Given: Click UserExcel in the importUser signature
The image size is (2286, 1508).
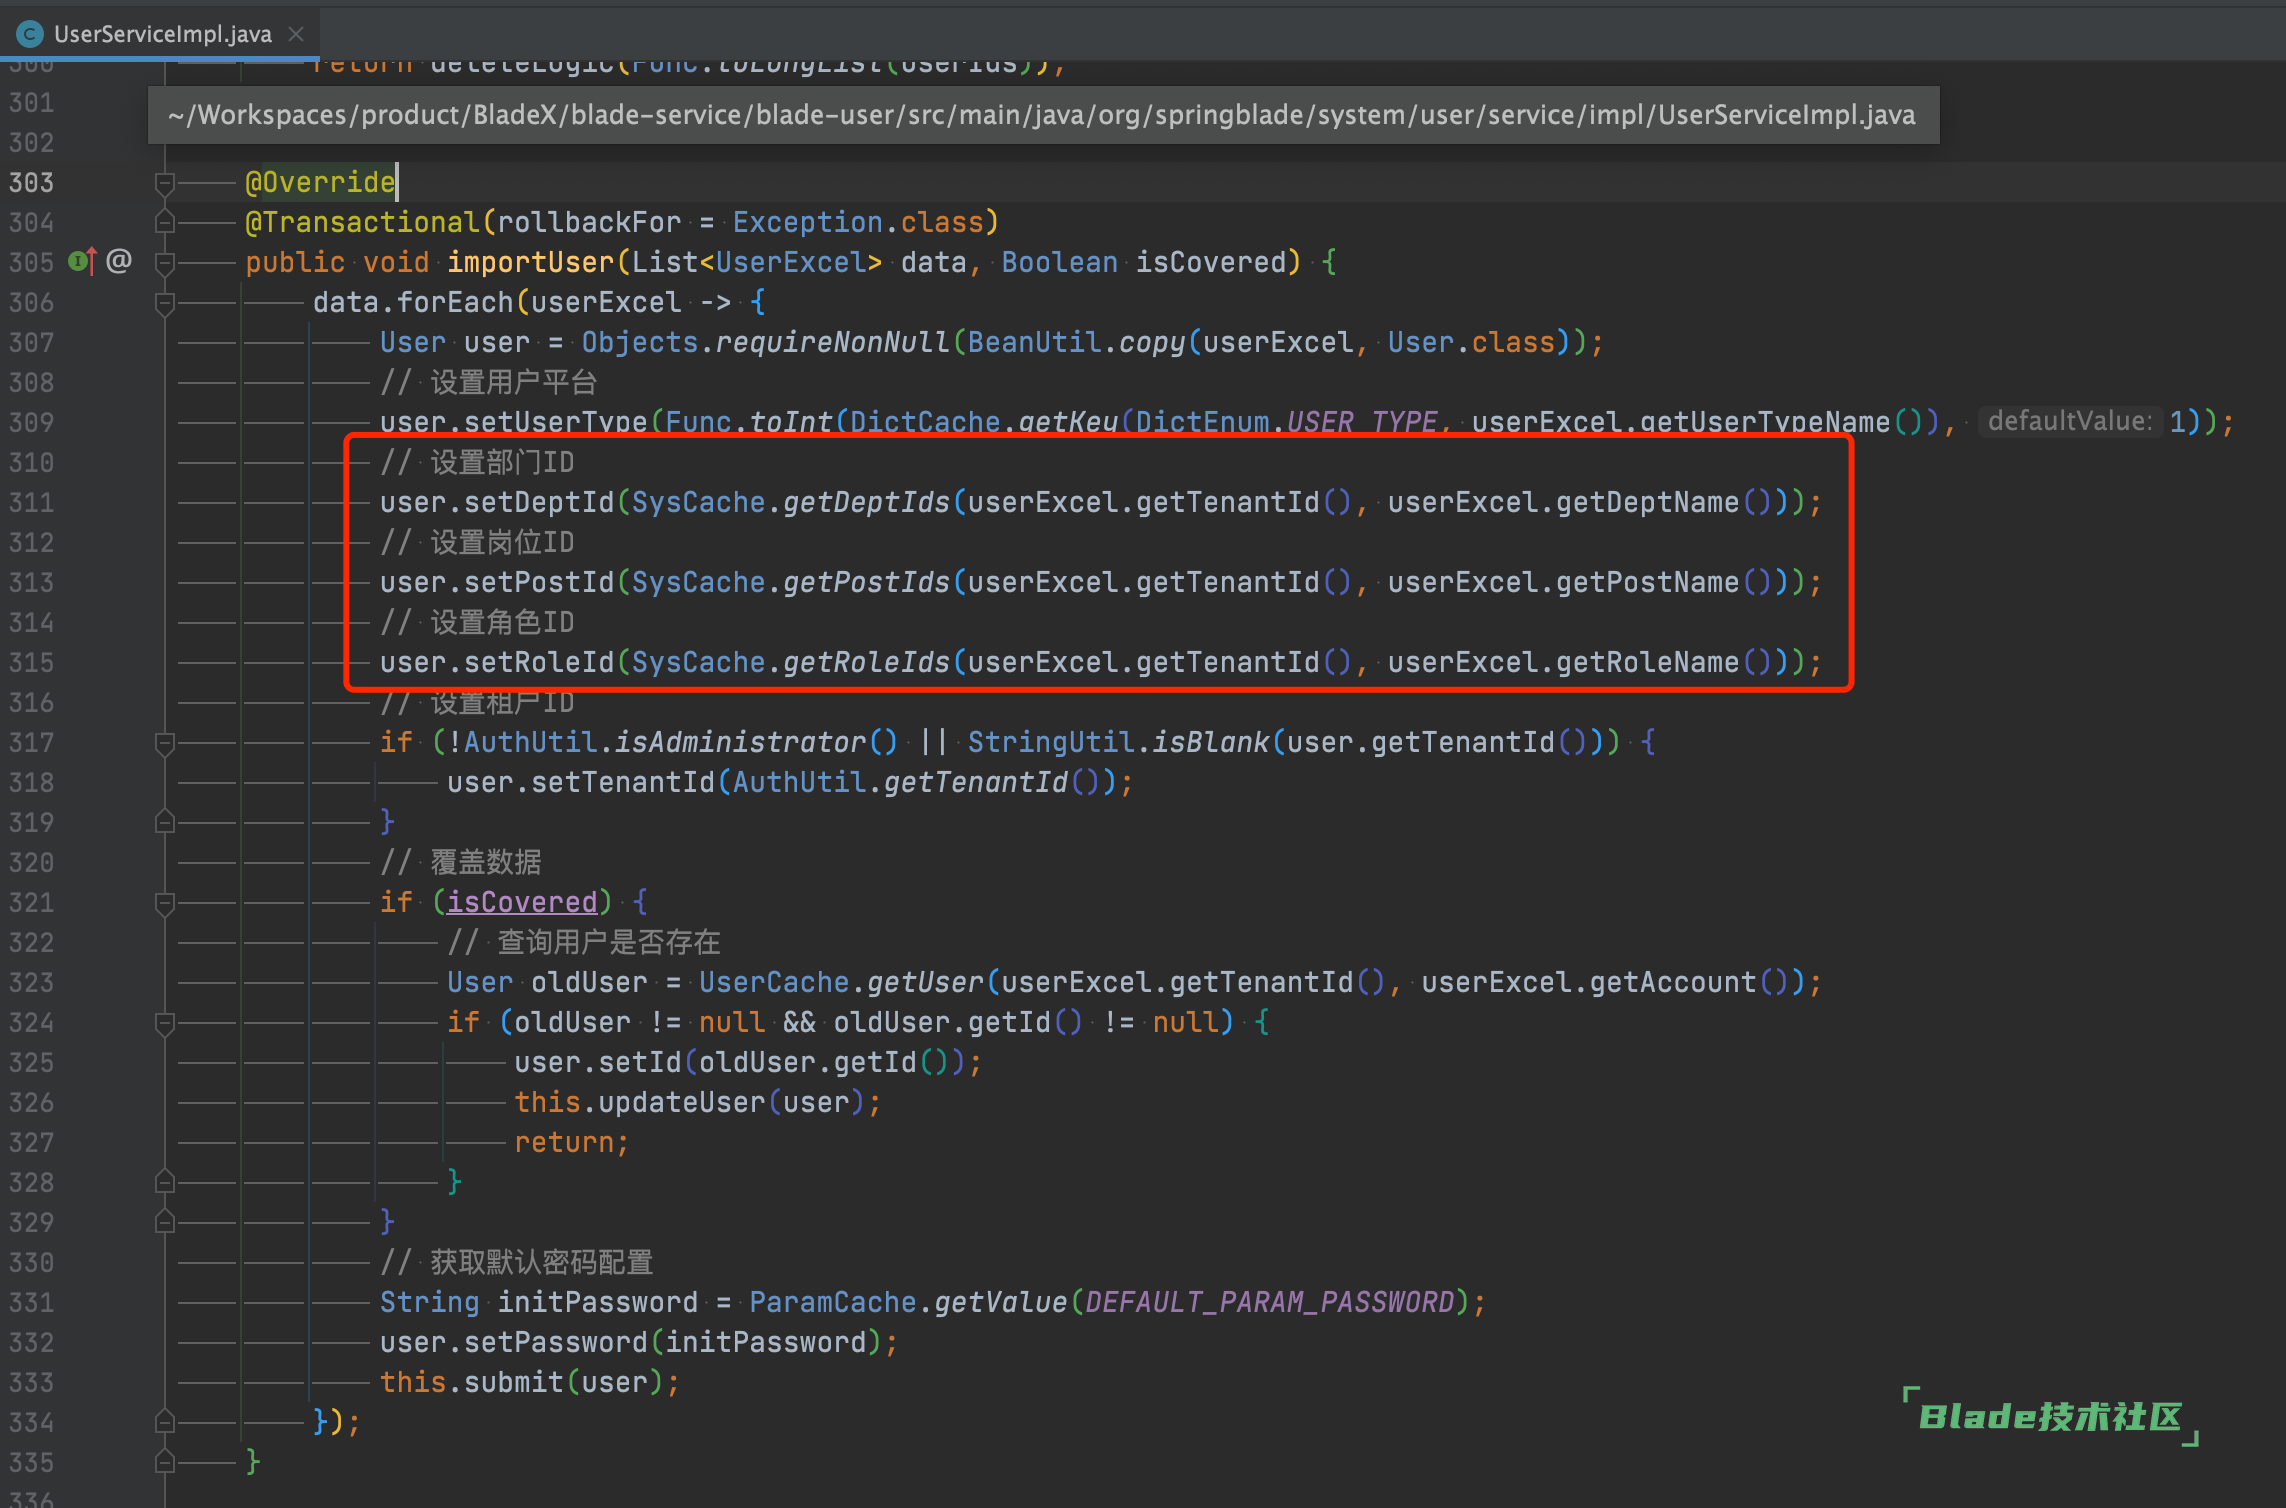Looking at the screenshot, I should pyautogui.click(x=791, y=262).
